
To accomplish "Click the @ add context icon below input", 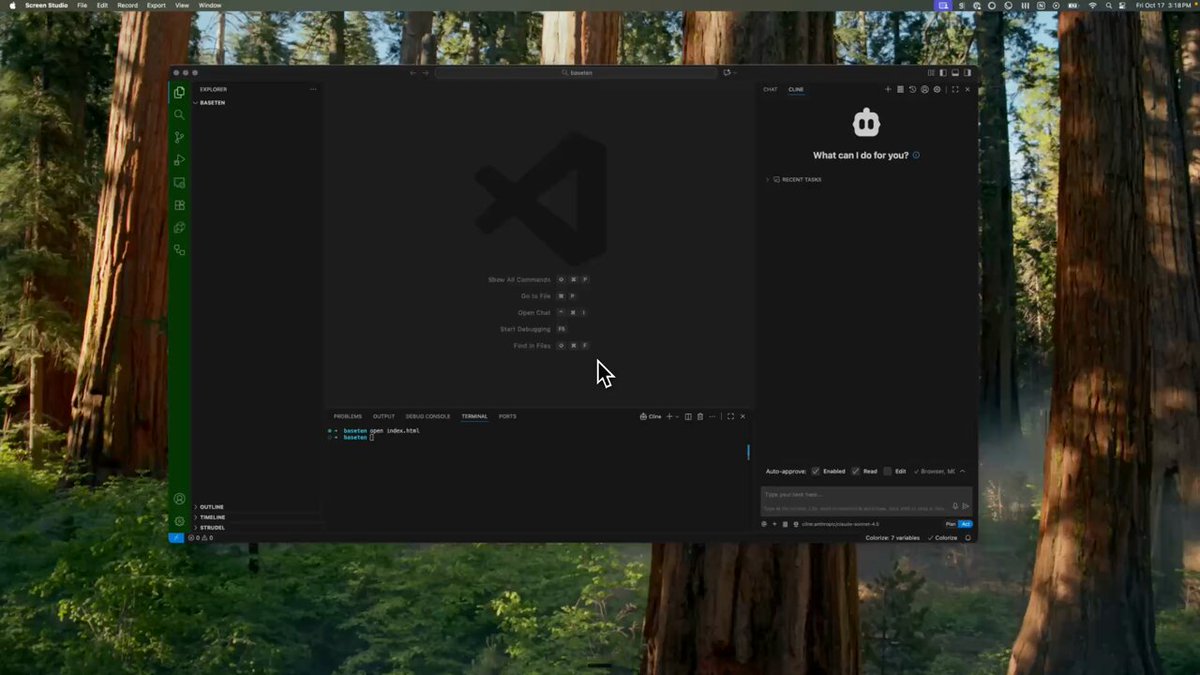I will [x=763, y=524].
